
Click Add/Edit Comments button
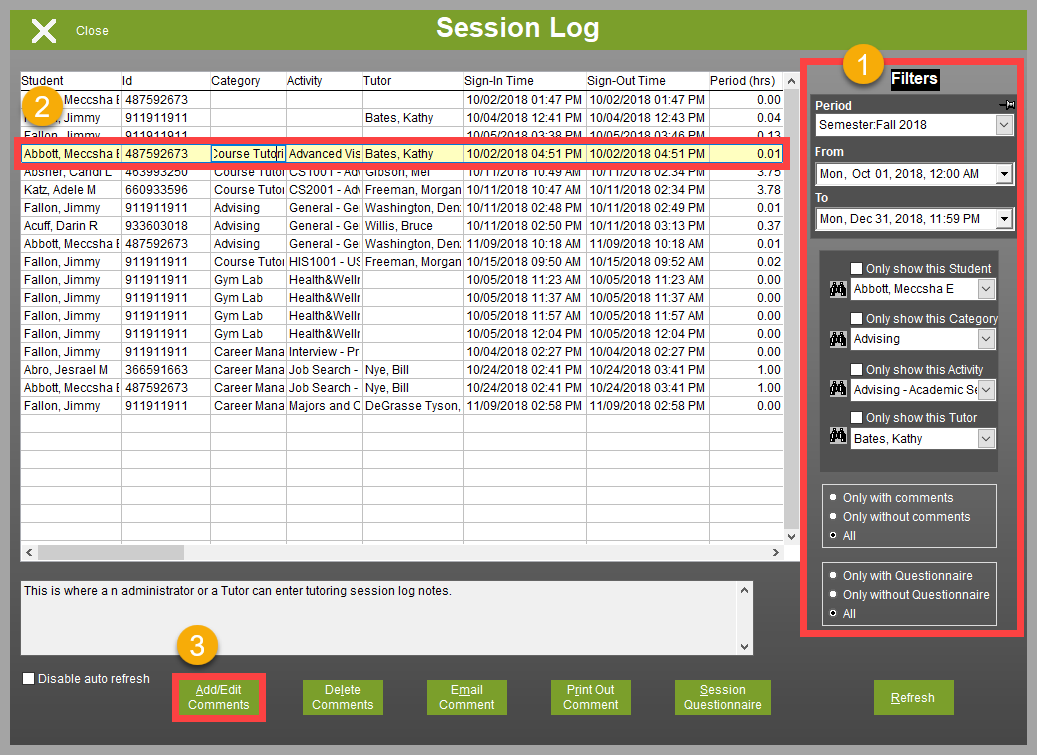218,697
